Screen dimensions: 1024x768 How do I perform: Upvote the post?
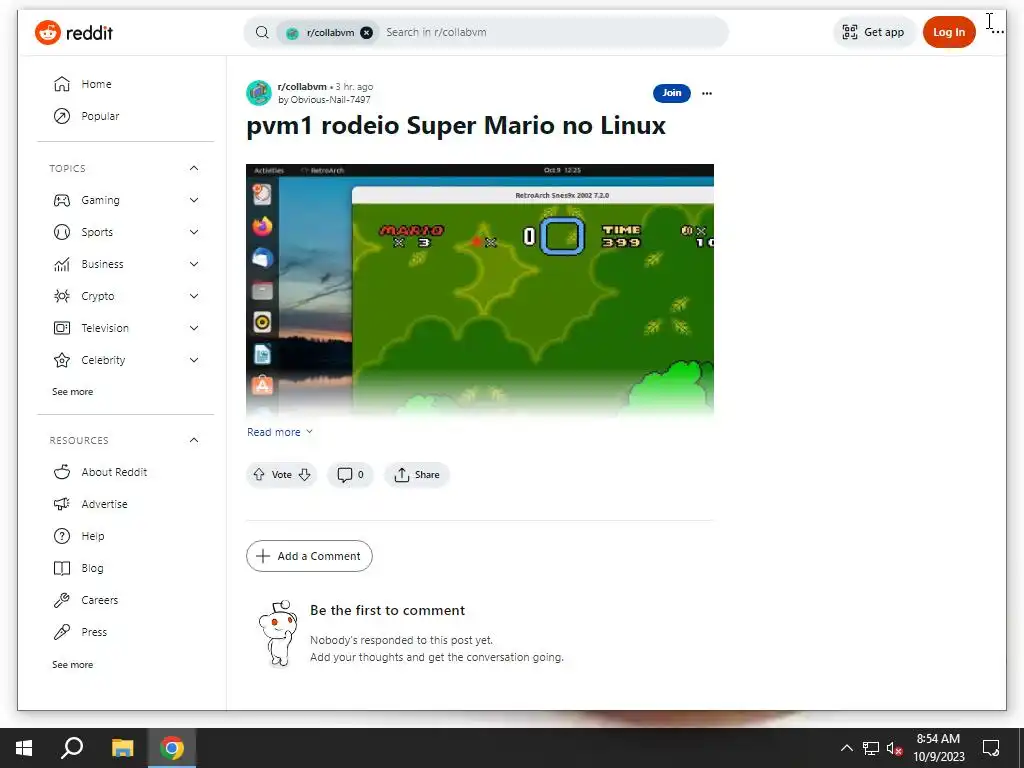259,475
